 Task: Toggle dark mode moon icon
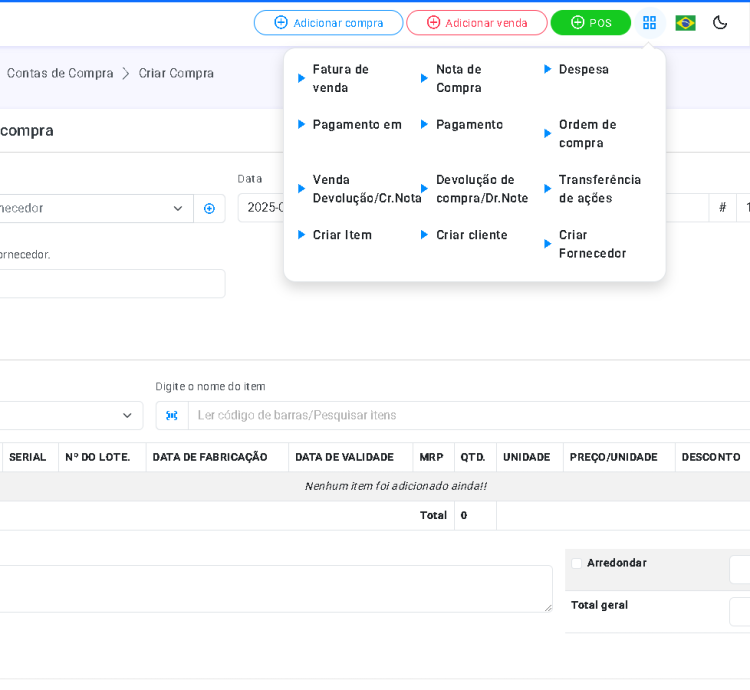coord(720,23)
